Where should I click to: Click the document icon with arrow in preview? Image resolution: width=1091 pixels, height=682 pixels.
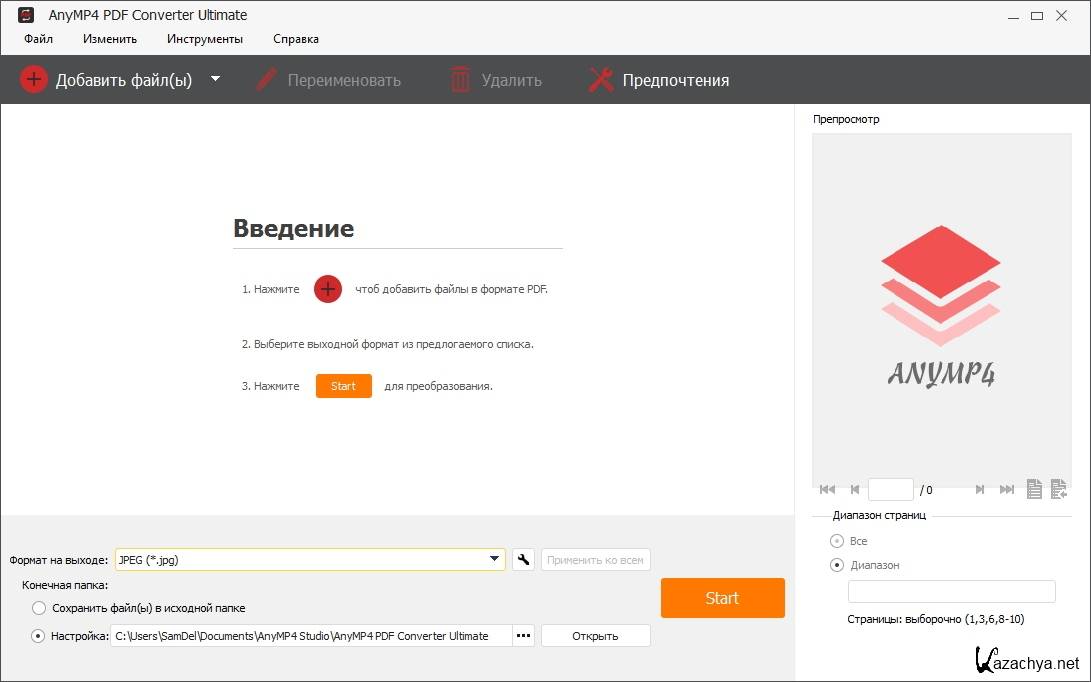[1058, 489]
